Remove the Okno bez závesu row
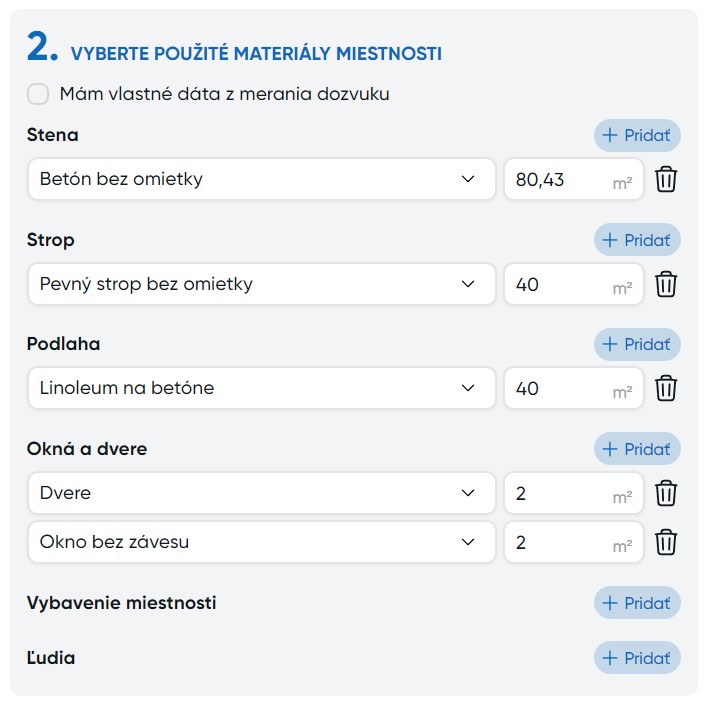This screenshot has height=707, width=707. (666, 542)
